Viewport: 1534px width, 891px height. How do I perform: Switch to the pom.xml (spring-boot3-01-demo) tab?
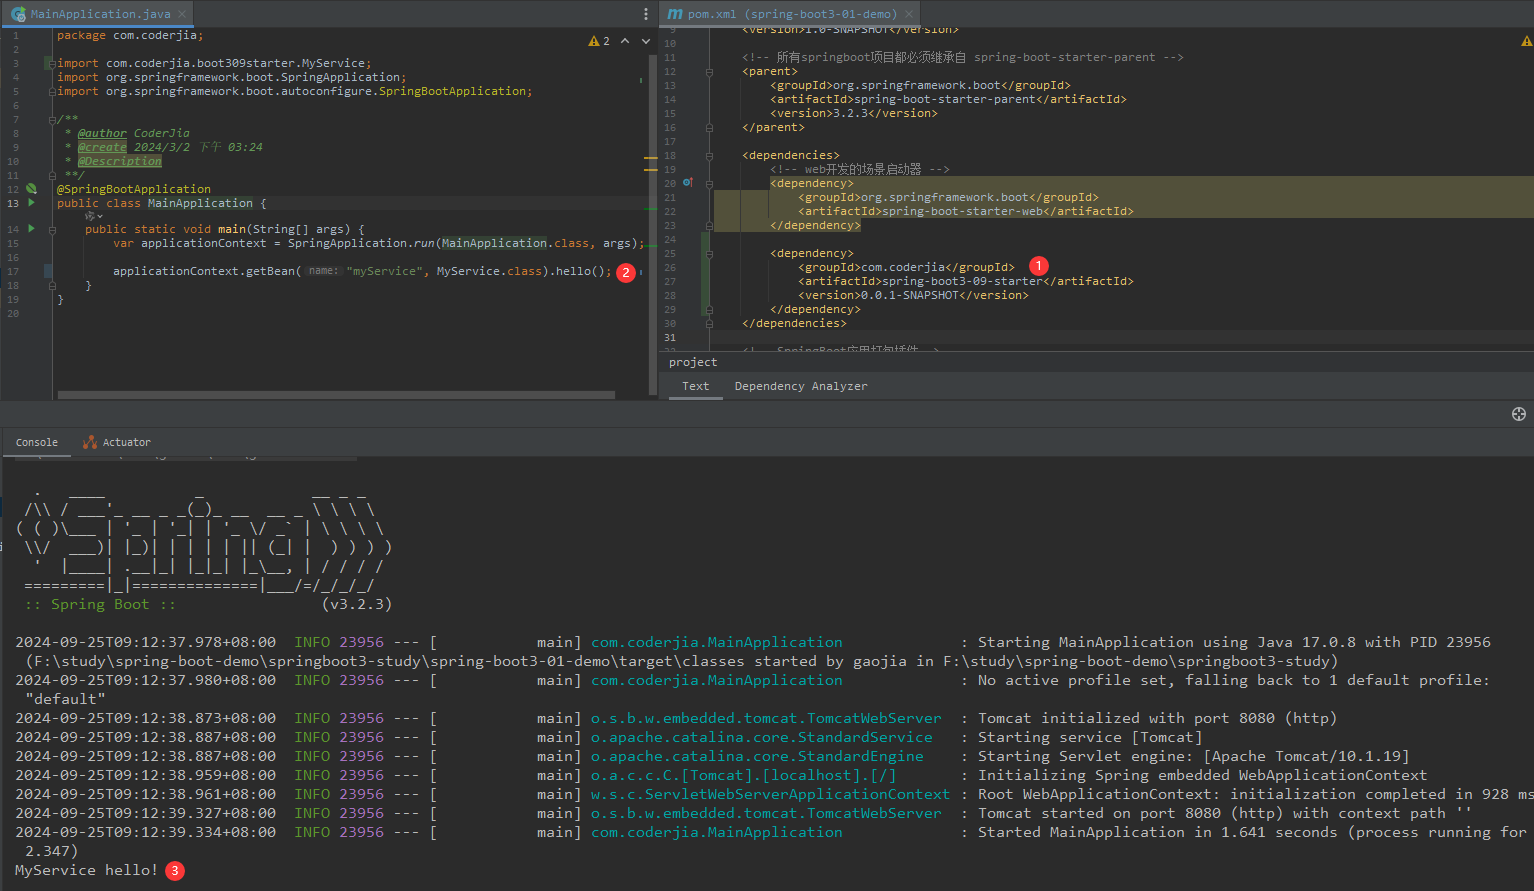pos(792,14)
